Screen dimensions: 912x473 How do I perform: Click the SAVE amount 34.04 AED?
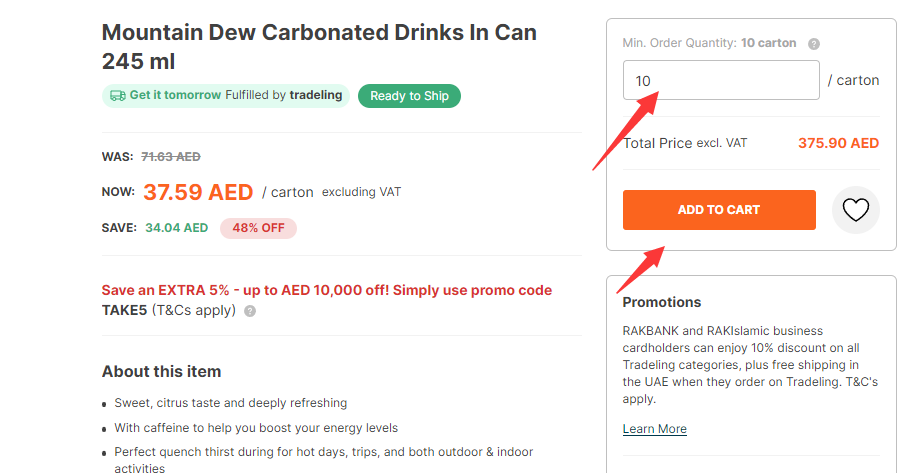coord(176,228)
